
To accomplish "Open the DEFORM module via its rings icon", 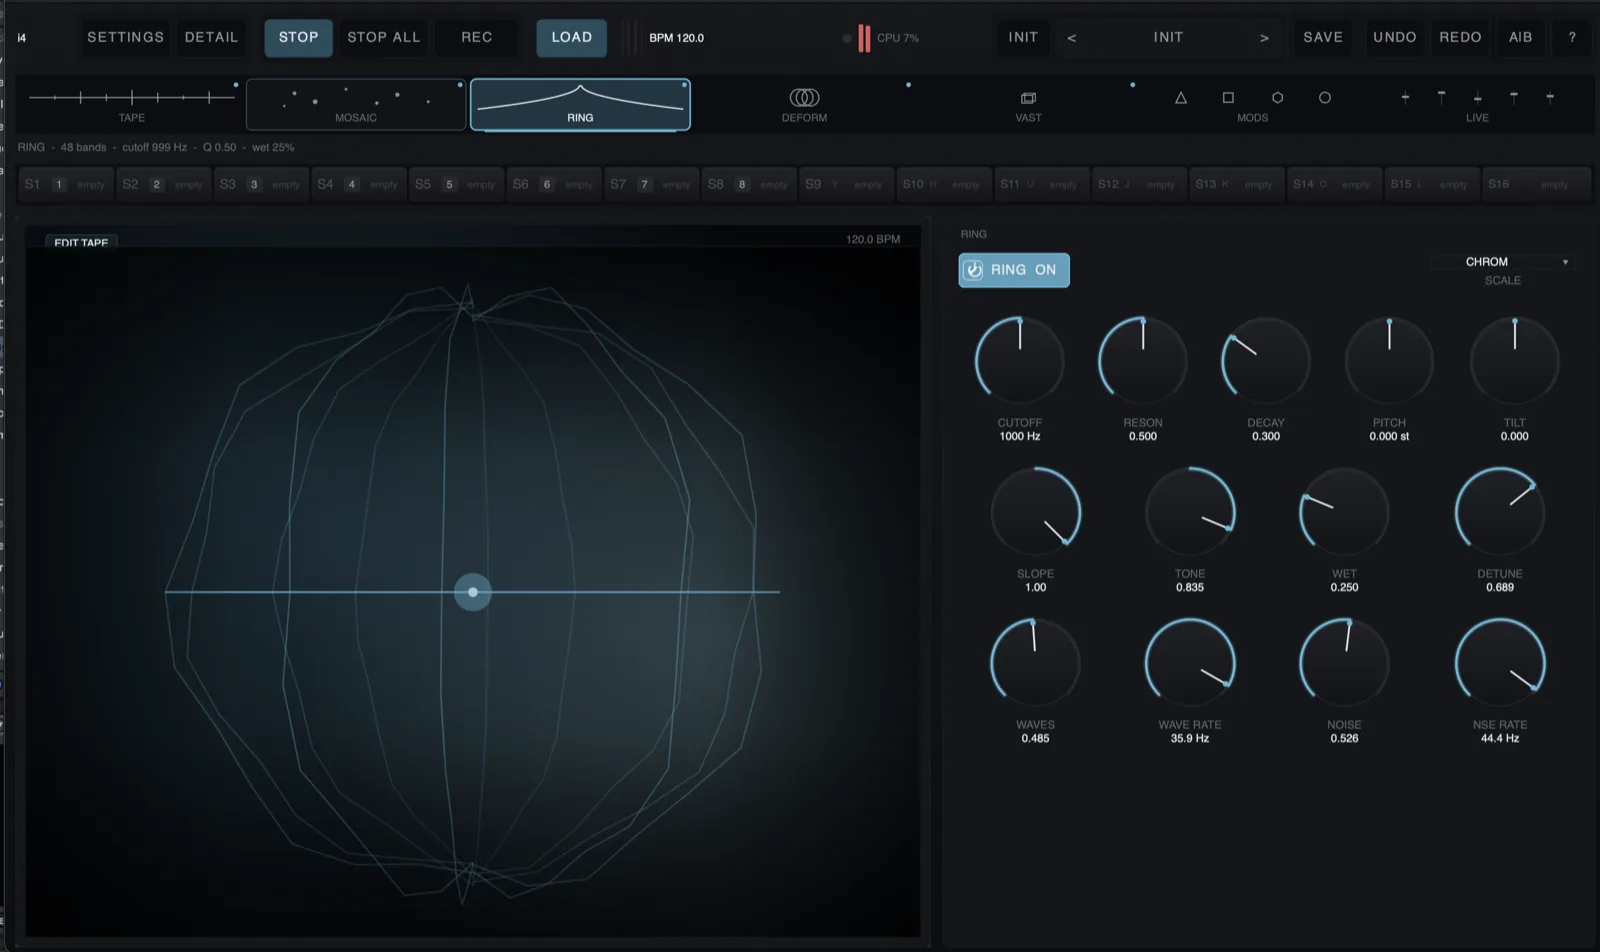I will point(804,97).
